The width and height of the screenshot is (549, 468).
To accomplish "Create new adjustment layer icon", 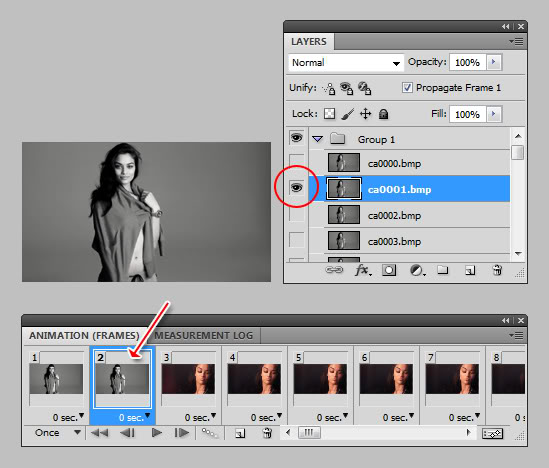I will coord(417,270).
